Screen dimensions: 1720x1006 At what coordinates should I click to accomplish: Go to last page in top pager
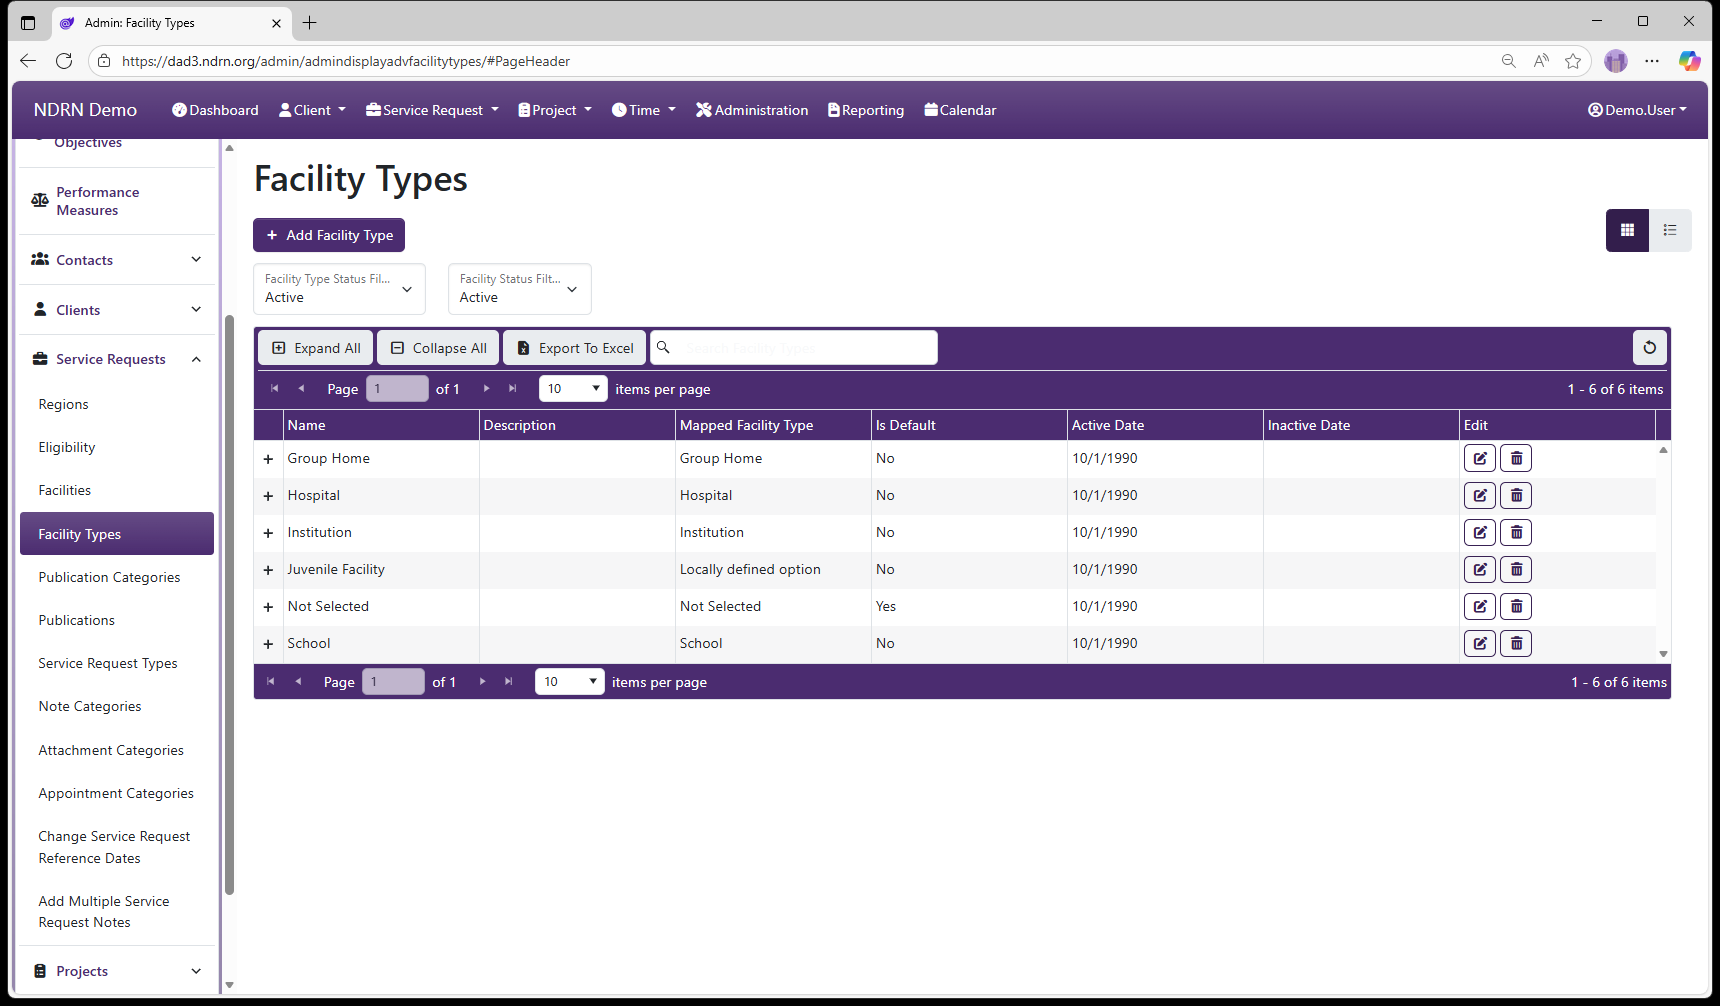pos(512,389)
